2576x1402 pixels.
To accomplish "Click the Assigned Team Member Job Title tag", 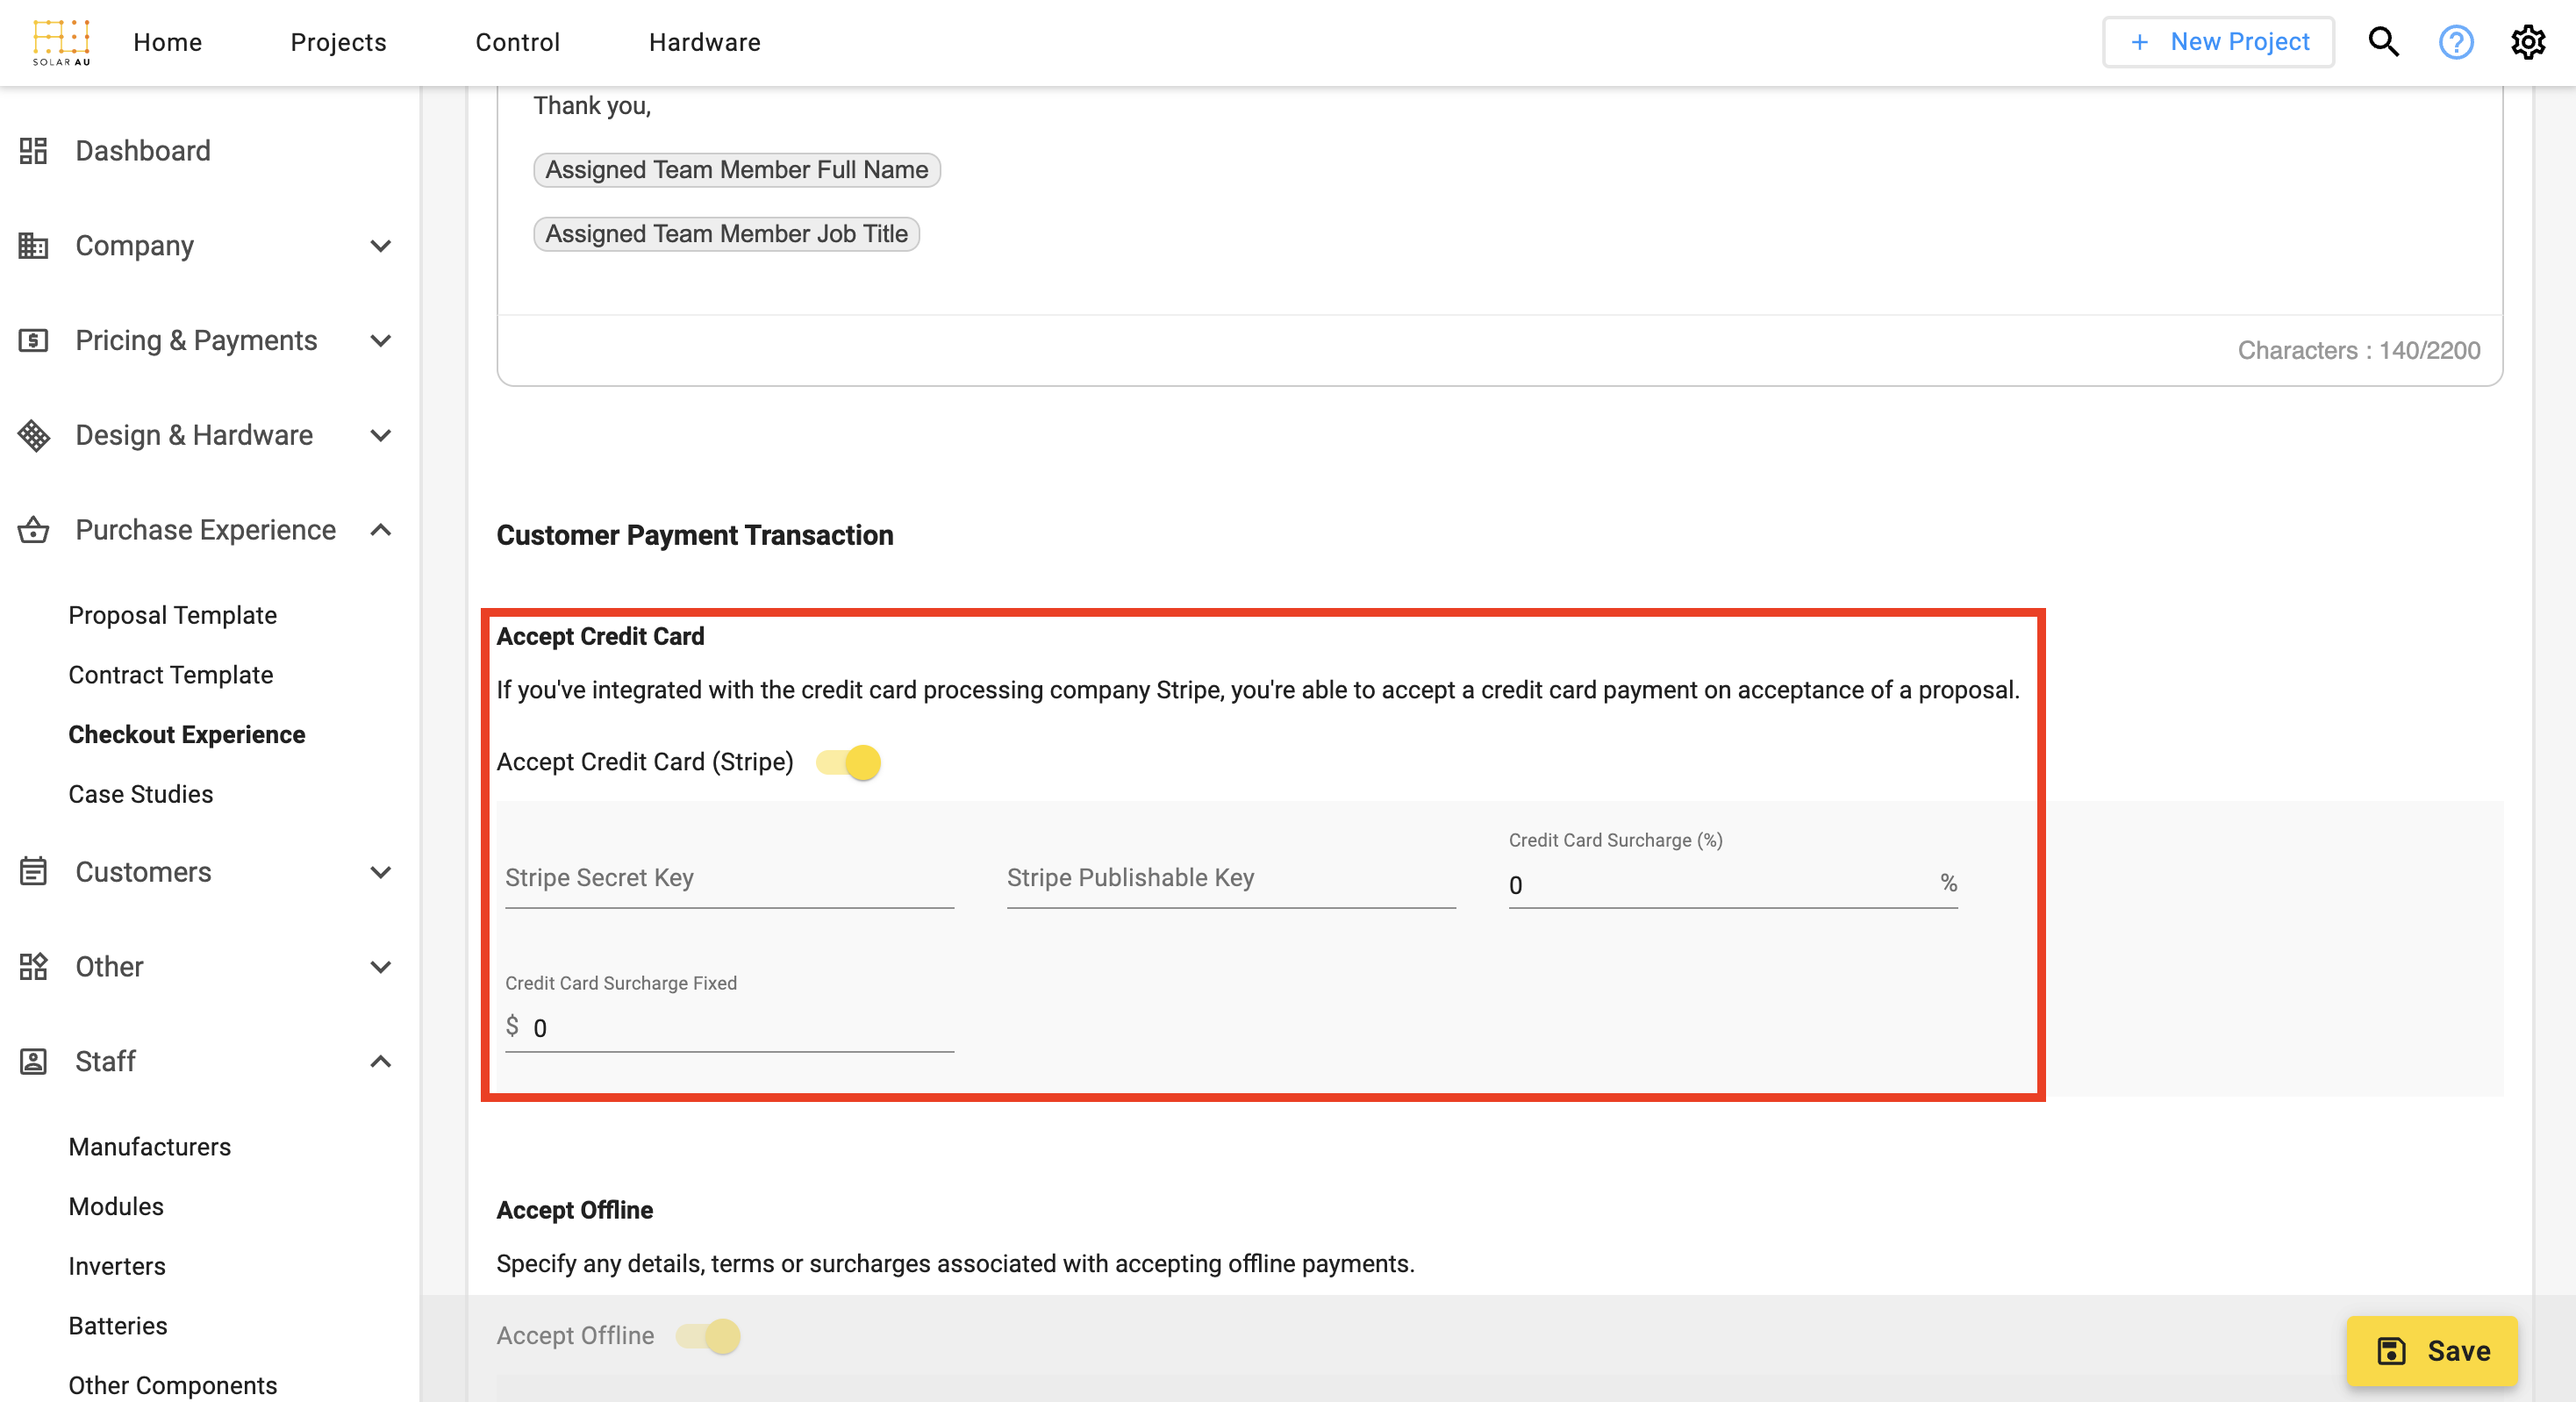I will click(x=727, y=234).
